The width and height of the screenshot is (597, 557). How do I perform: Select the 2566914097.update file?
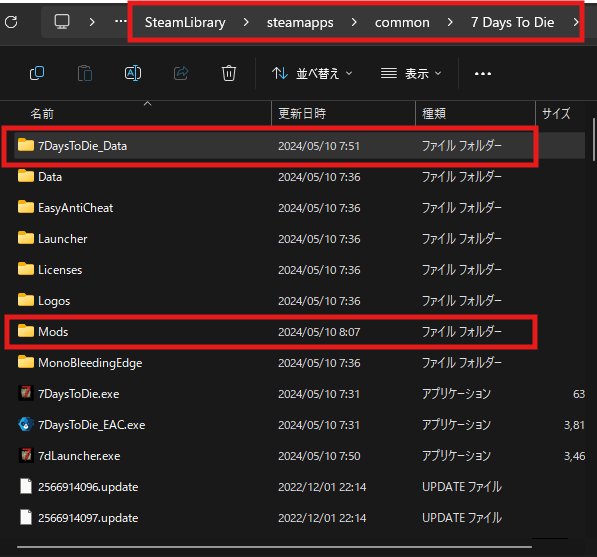(299, 518)
